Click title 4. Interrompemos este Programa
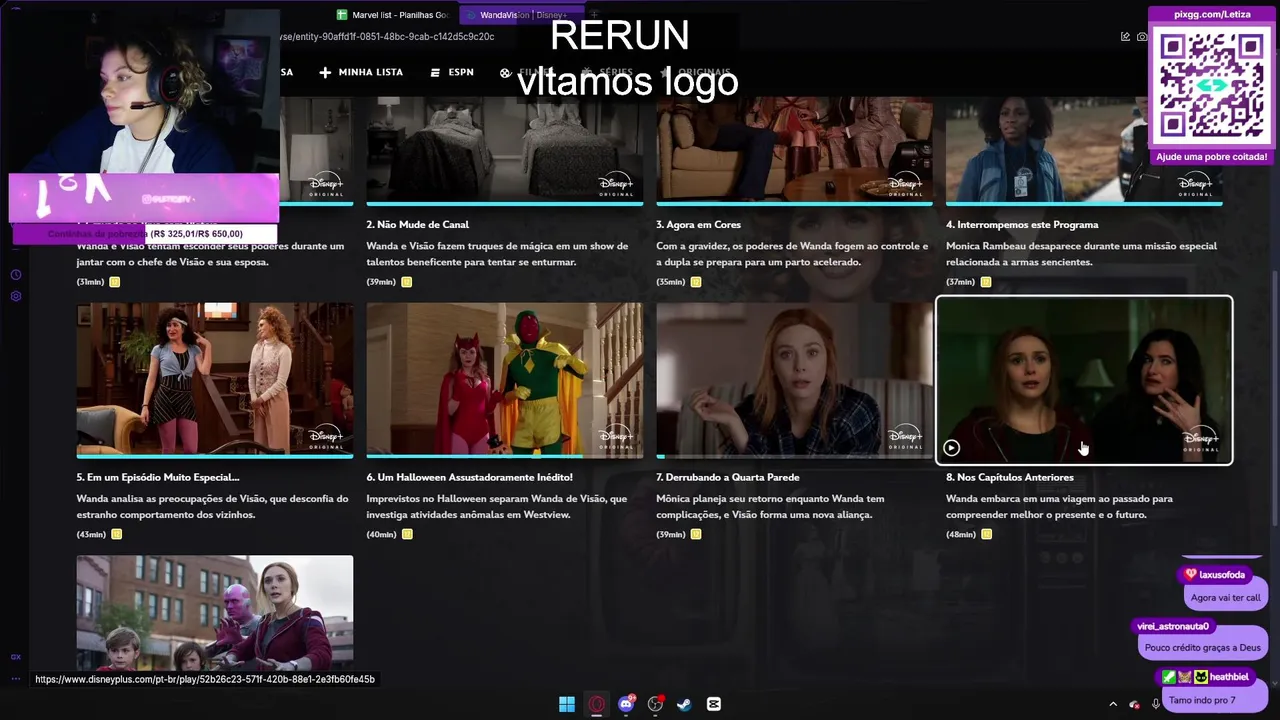The width and height of the screenshot is (1280, 720). click(x=1022, y=225)
